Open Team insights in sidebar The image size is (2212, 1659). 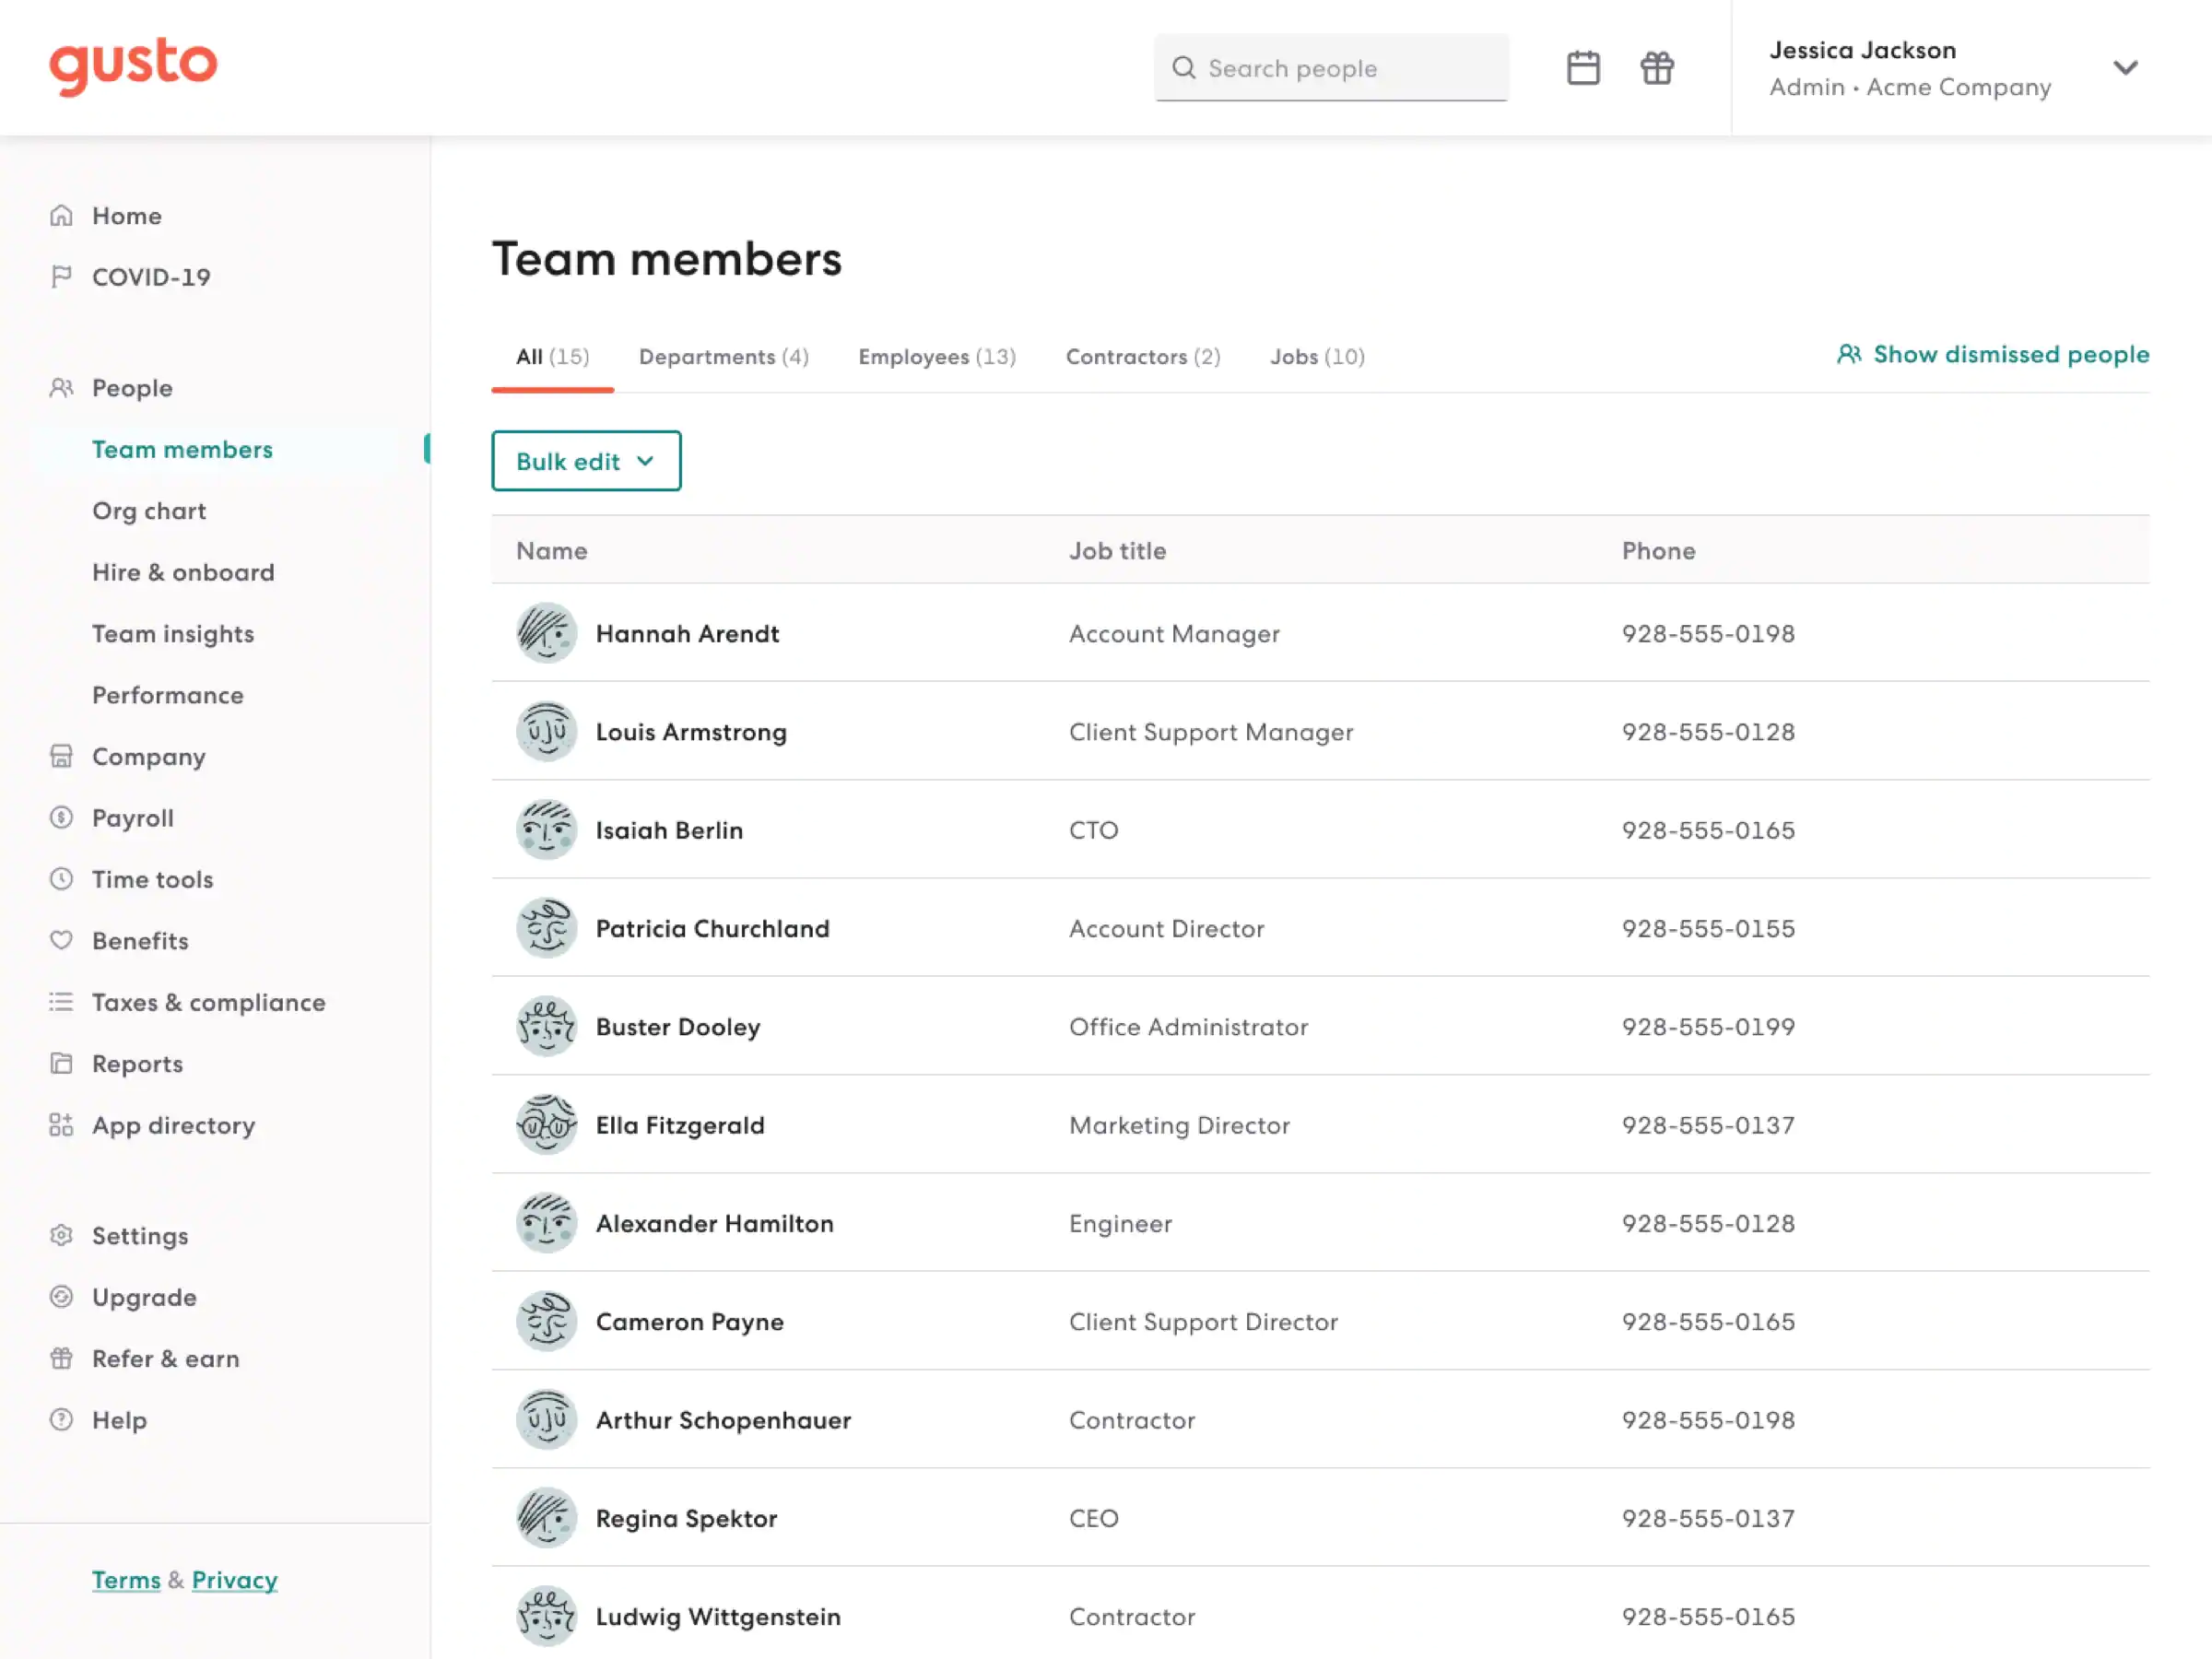click(173, 634)
